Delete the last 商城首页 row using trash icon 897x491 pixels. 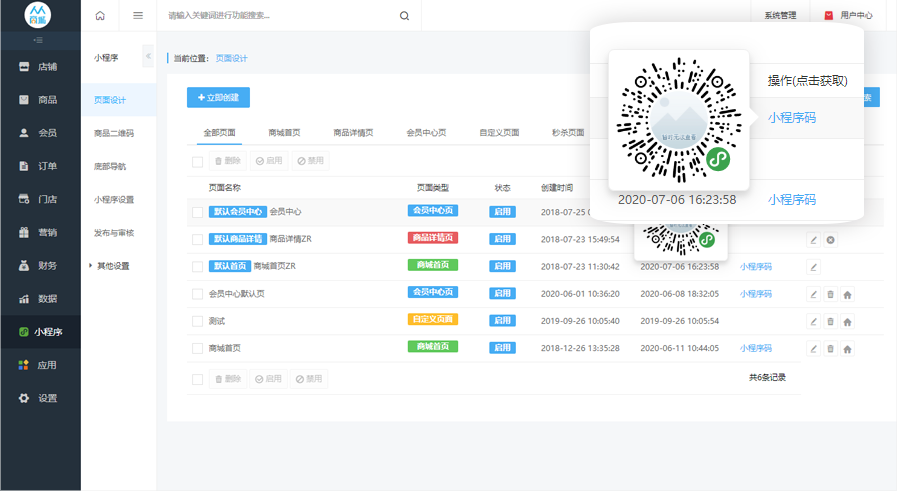(831, 349)
